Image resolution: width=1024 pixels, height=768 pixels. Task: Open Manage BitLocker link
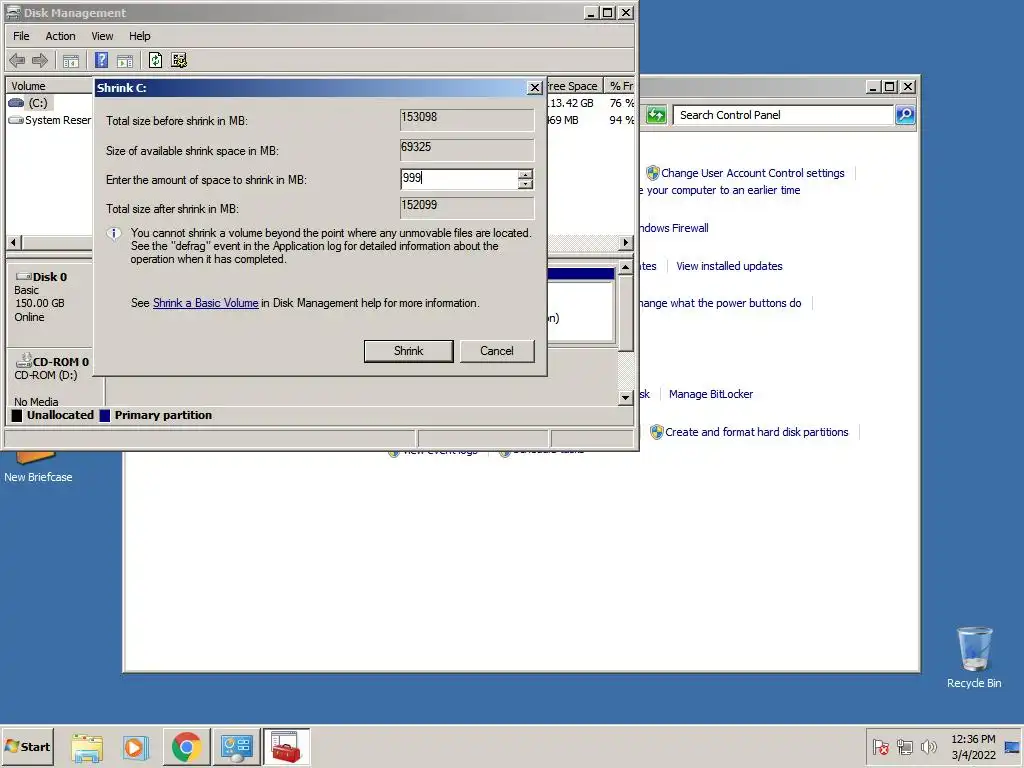tap(711, 394)
